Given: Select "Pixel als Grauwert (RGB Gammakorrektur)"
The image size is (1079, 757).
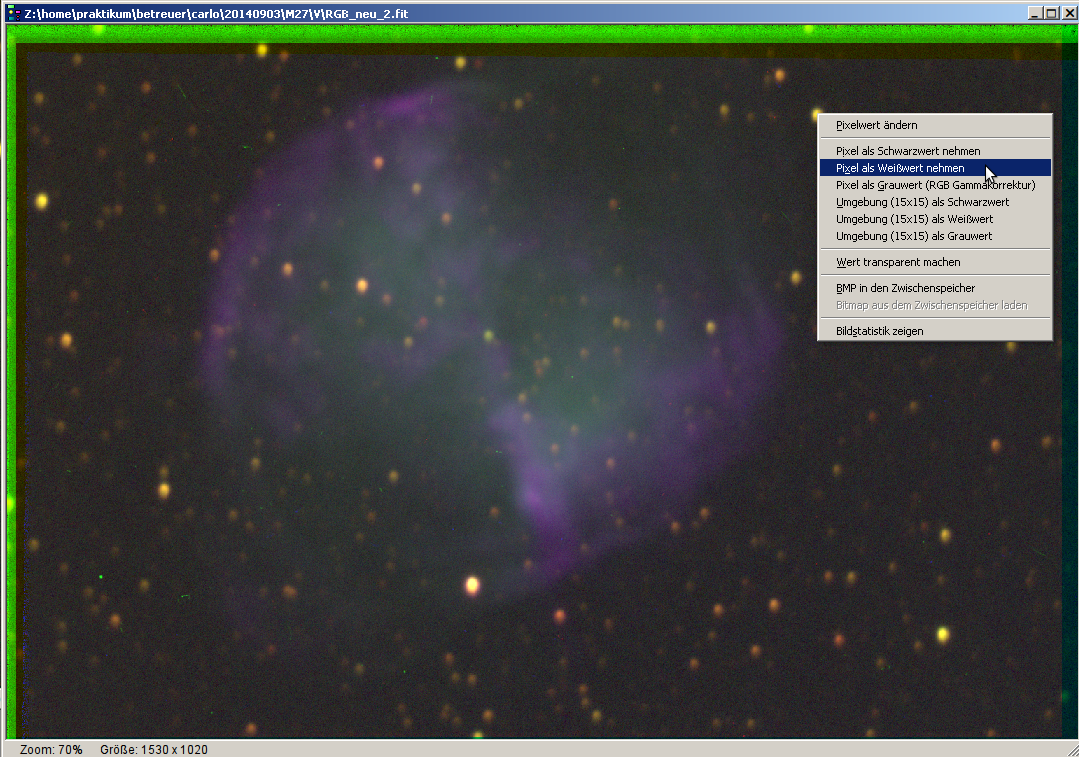Looking at the screenshot, I should click(935, 185).
